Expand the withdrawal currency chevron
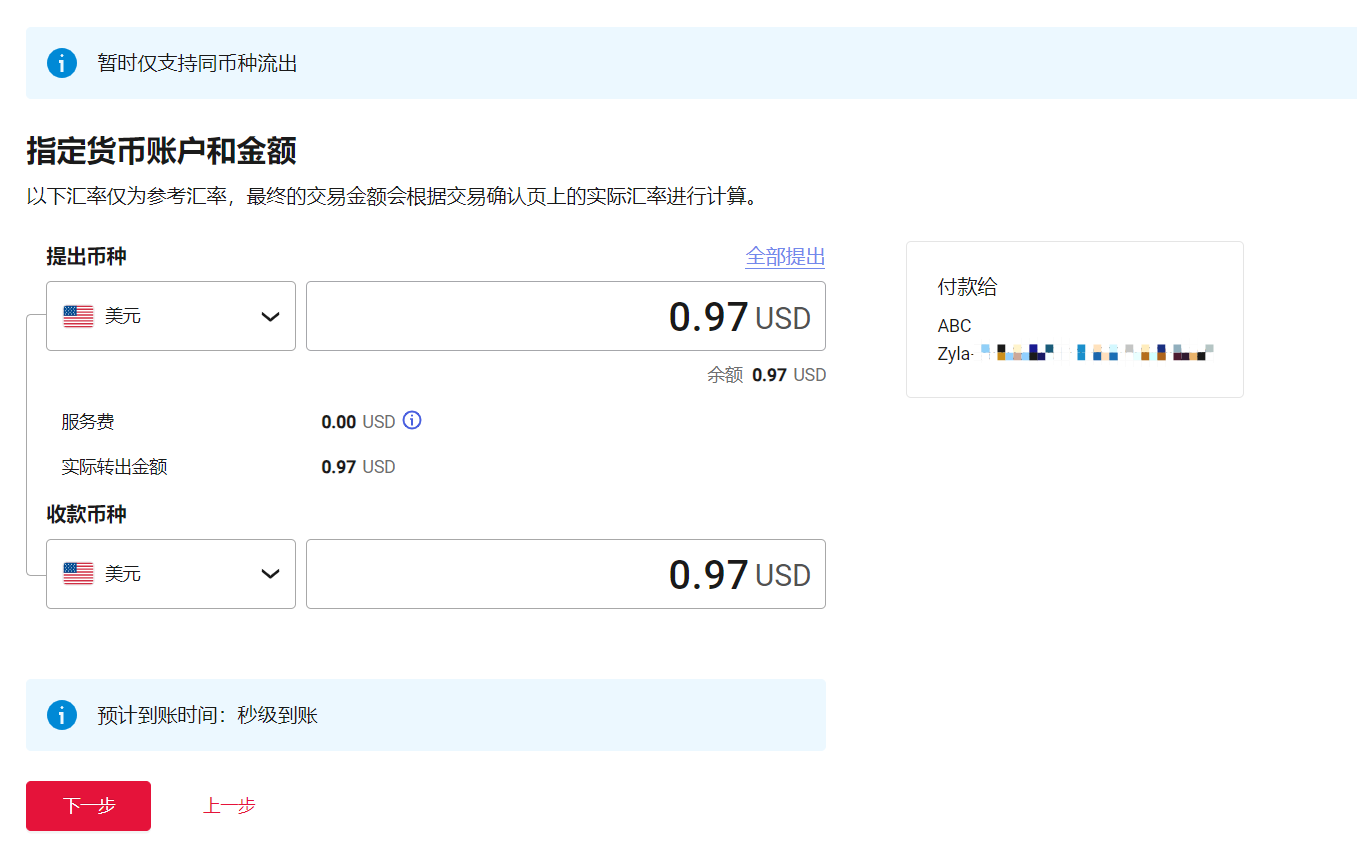 click(x=269, y=315)
